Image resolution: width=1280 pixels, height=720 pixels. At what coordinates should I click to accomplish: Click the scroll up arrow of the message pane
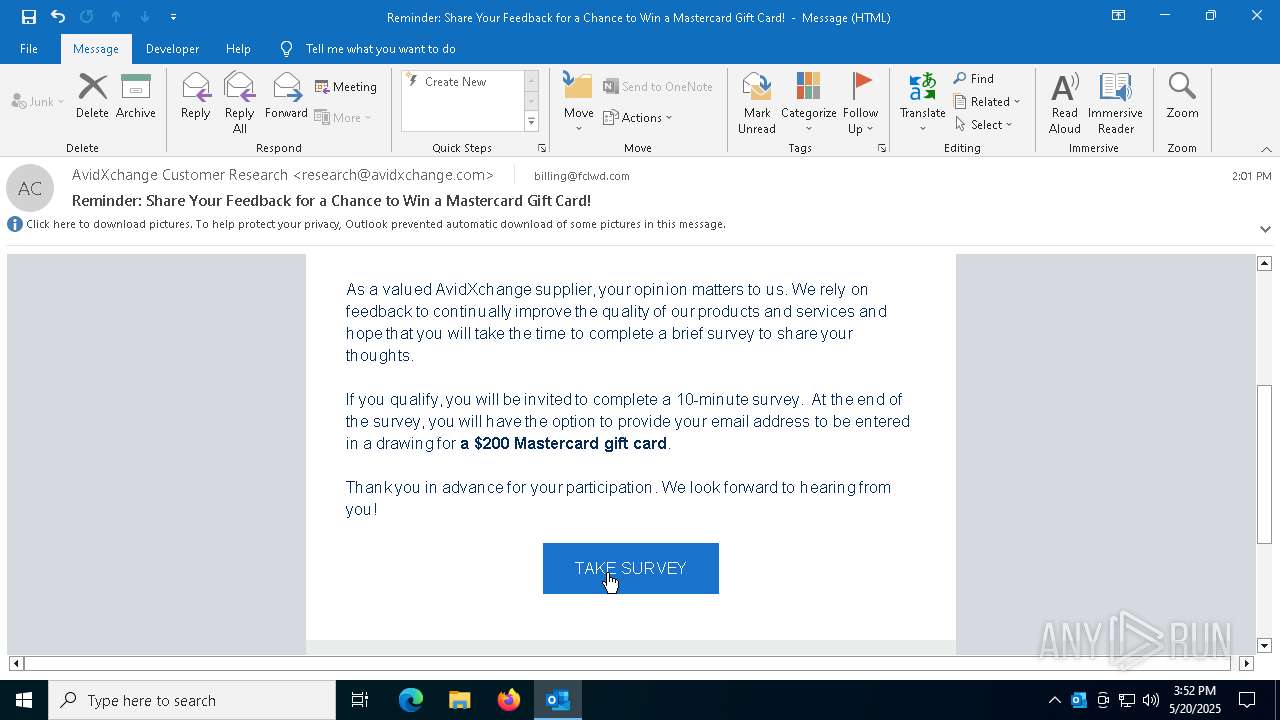point(1264,263)
